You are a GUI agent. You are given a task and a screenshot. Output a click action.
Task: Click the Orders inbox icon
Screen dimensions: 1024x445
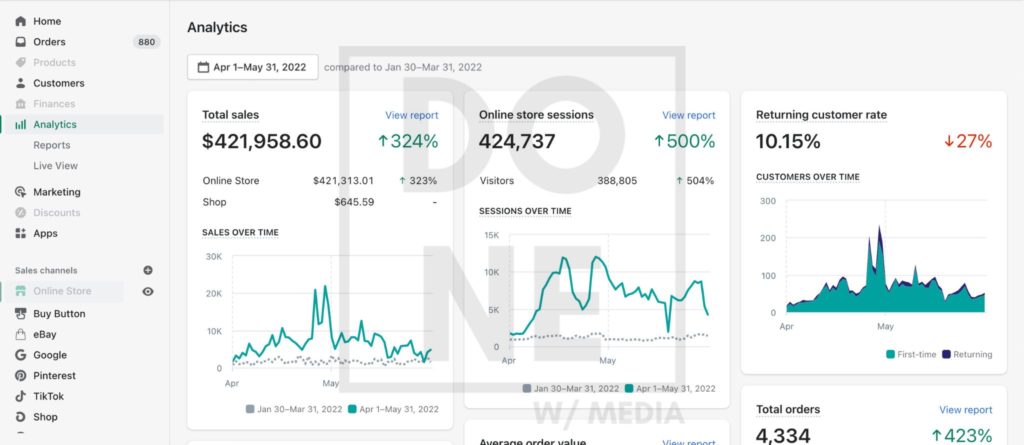point(20,42)
